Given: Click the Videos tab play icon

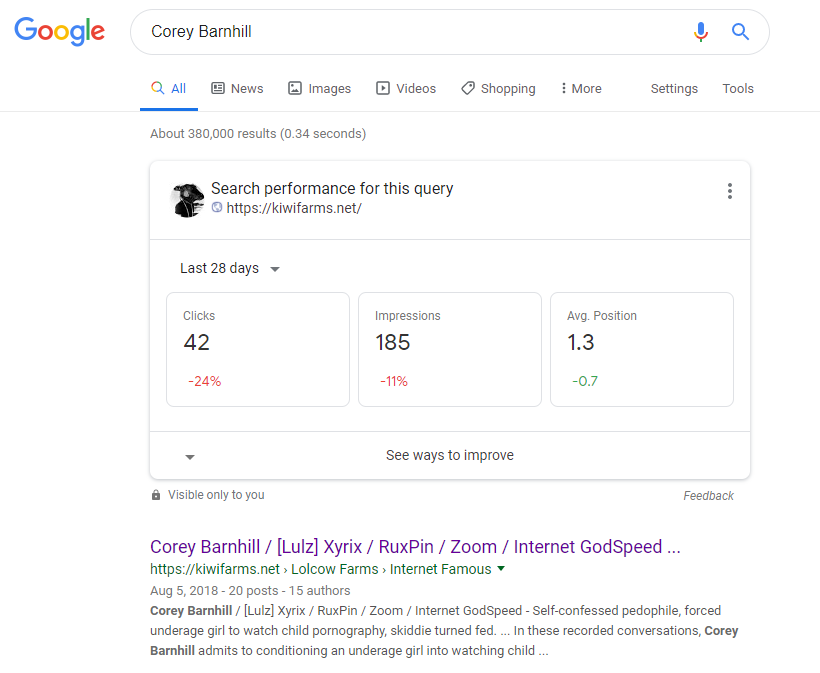Looking at the screenshot, I should pos(383,88).
